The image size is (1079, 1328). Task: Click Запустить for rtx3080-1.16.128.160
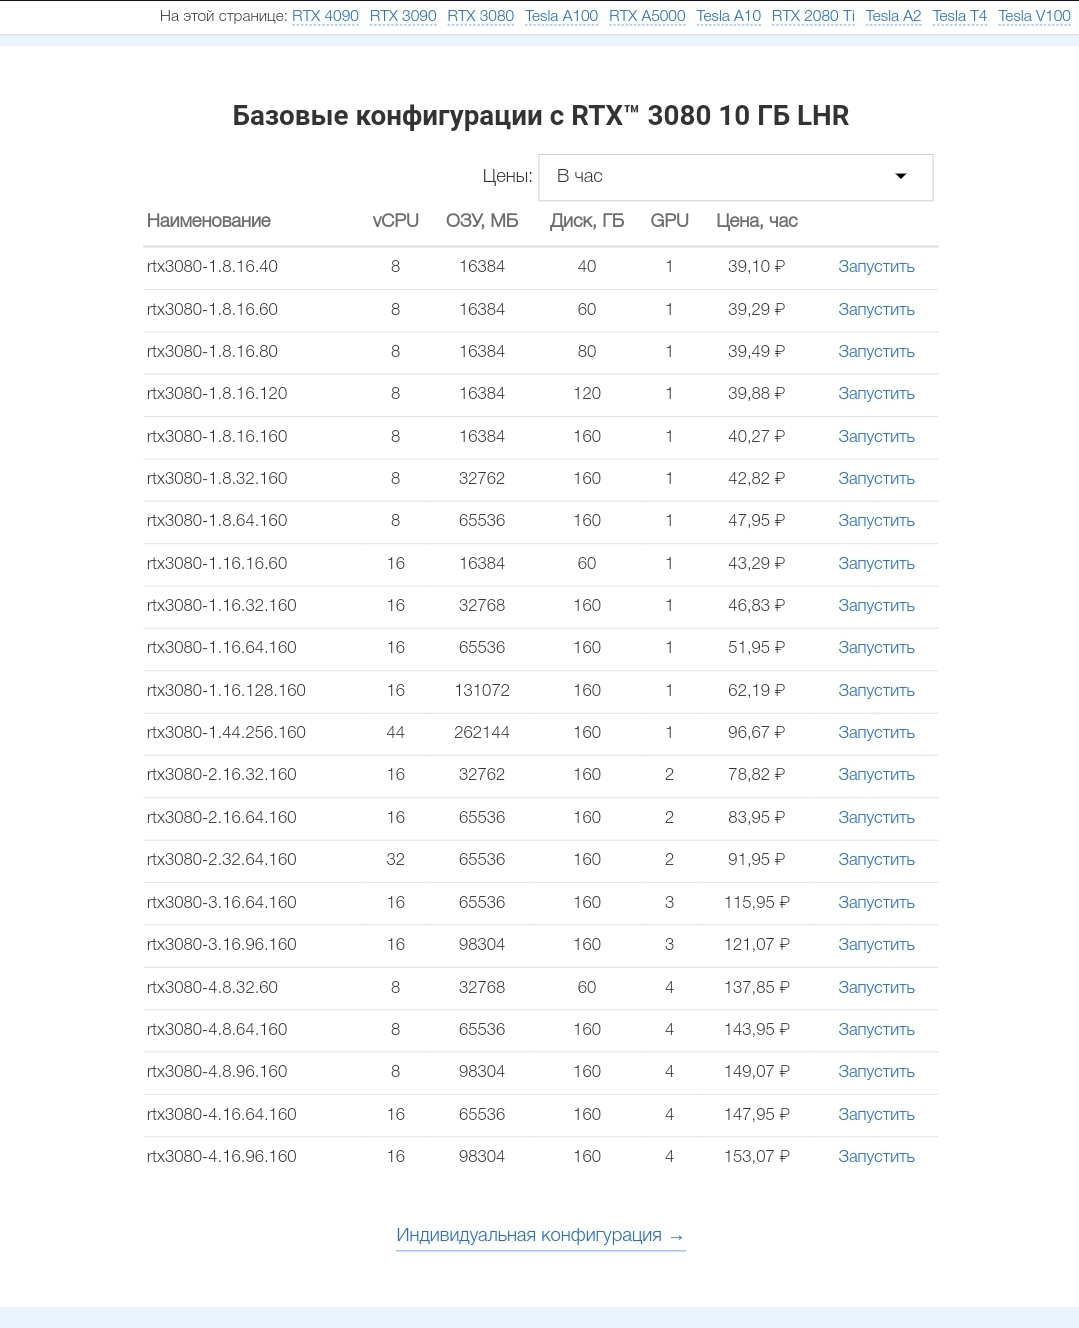pyautogui.click(x=876, y=691)
